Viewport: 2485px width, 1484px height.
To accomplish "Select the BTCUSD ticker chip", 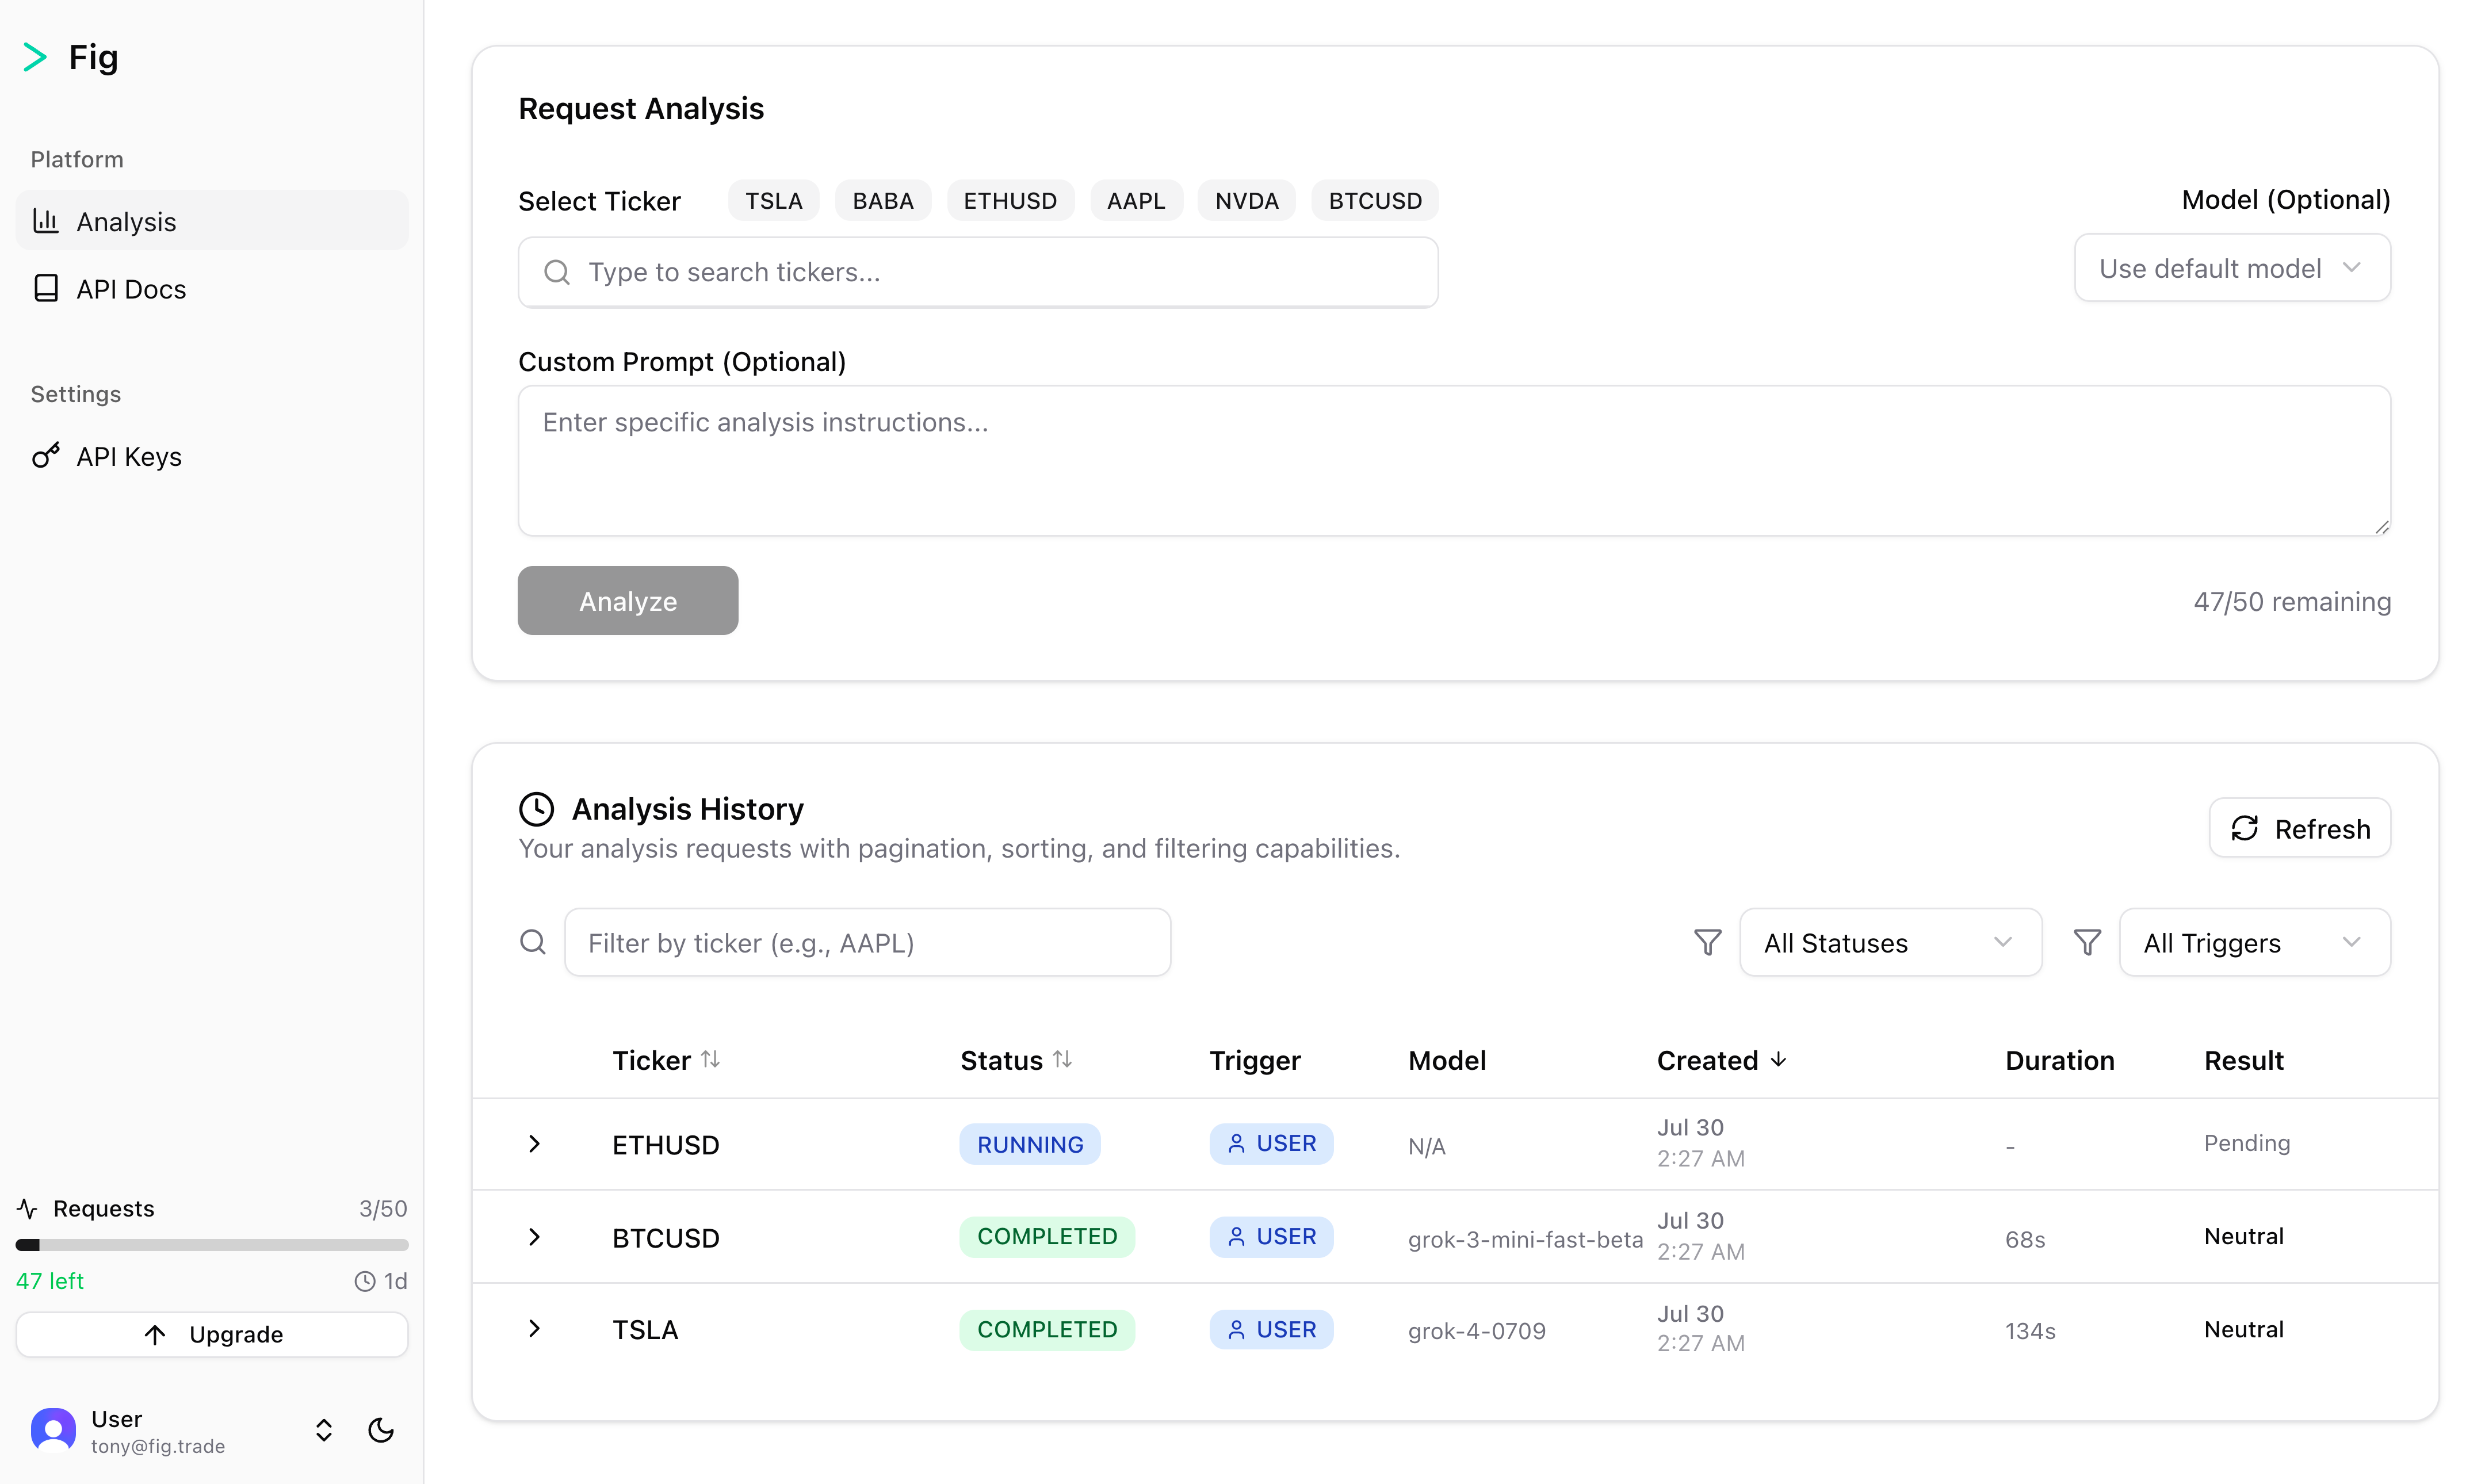I will click(1375, 200).
